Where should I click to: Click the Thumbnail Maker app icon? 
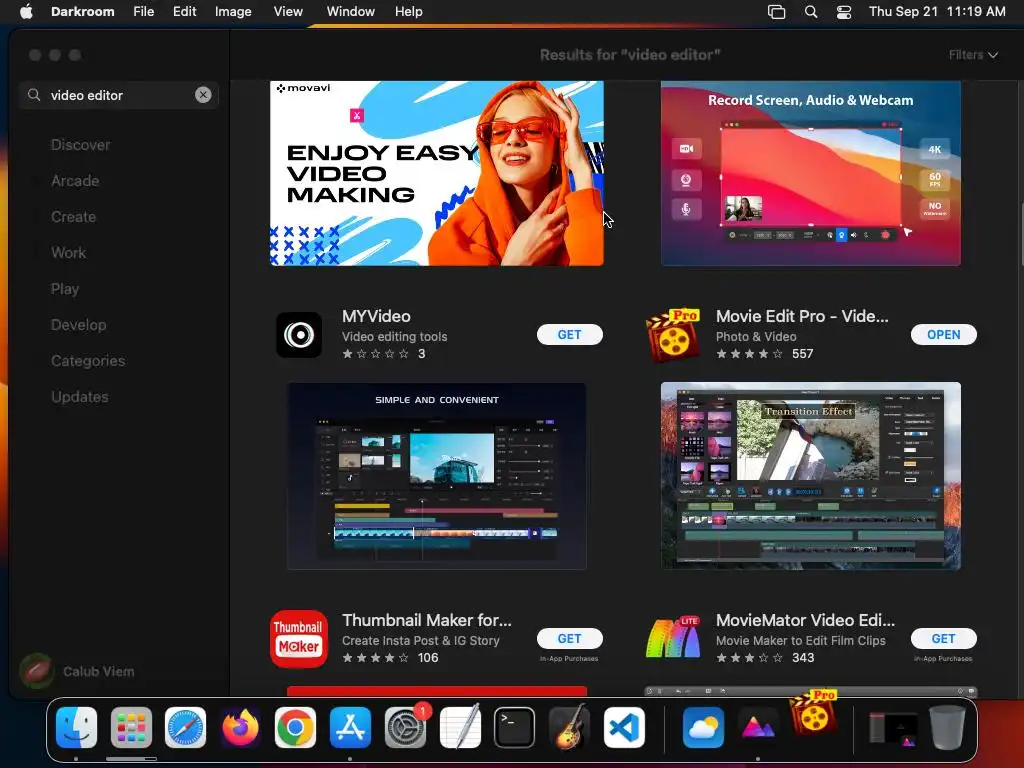point(299,639)
